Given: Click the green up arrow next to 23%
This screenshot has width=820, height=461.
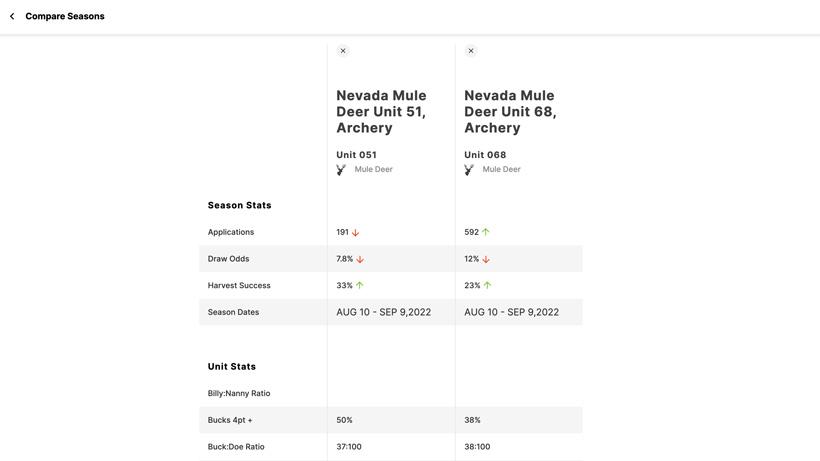Looking at the screenshot, I should coord(488,286).
